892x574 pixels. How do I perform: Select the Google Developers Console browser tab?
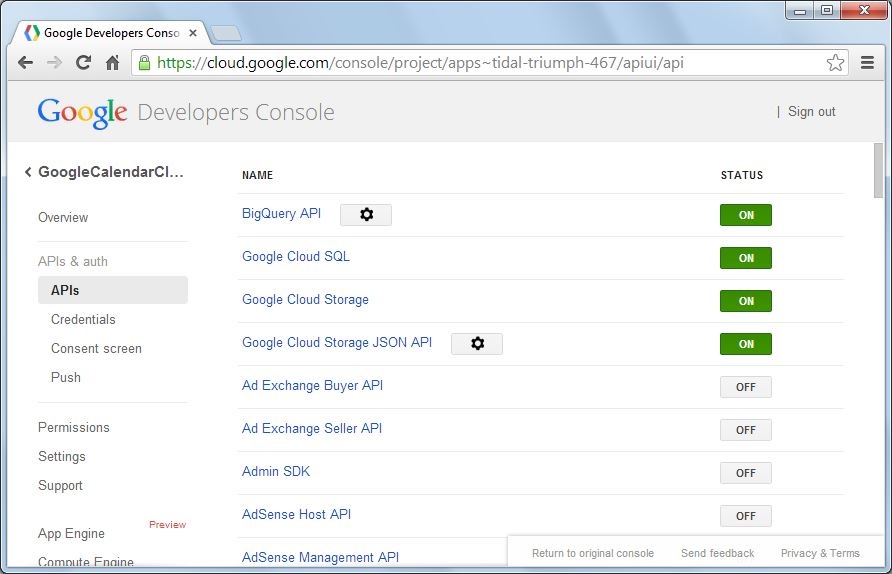point(111,33)
